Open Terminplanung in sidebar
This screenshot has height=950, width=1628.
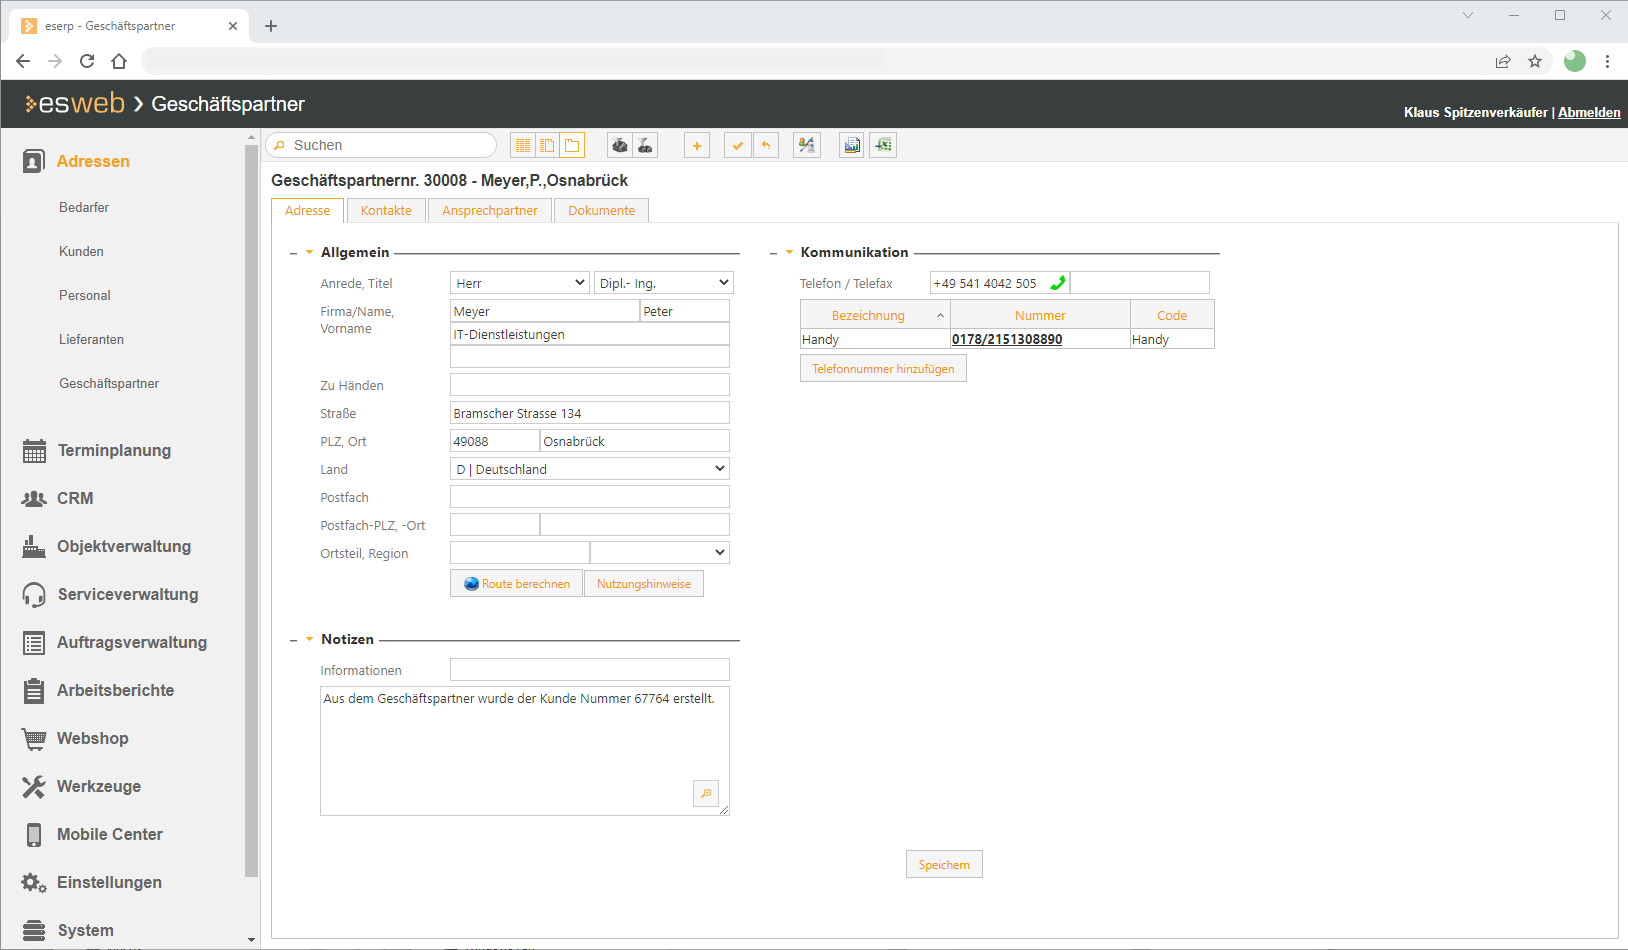(x=114, y=450)
